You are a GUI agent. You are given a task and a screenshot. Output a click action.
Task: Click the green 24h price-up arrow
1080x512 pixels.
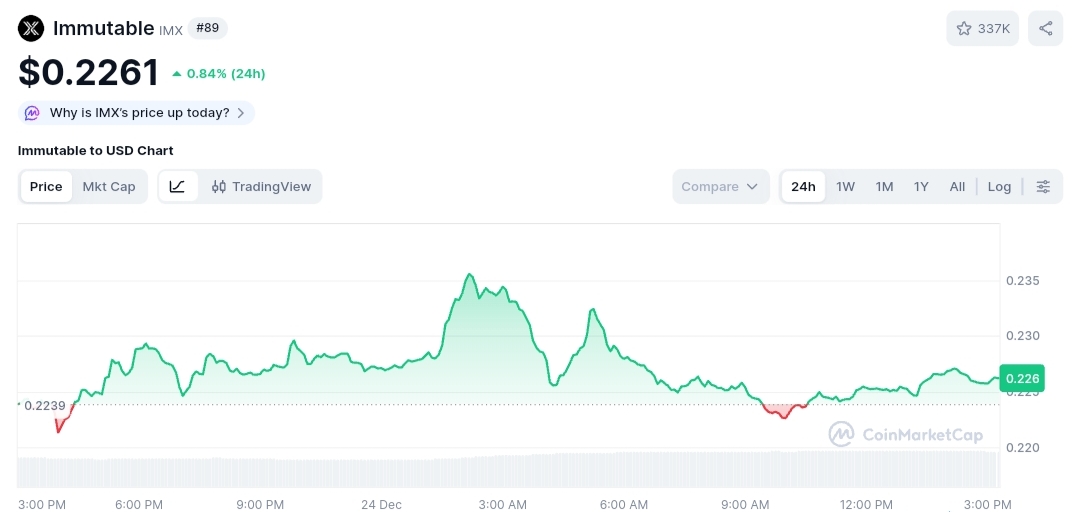click(x=177, y=74)
